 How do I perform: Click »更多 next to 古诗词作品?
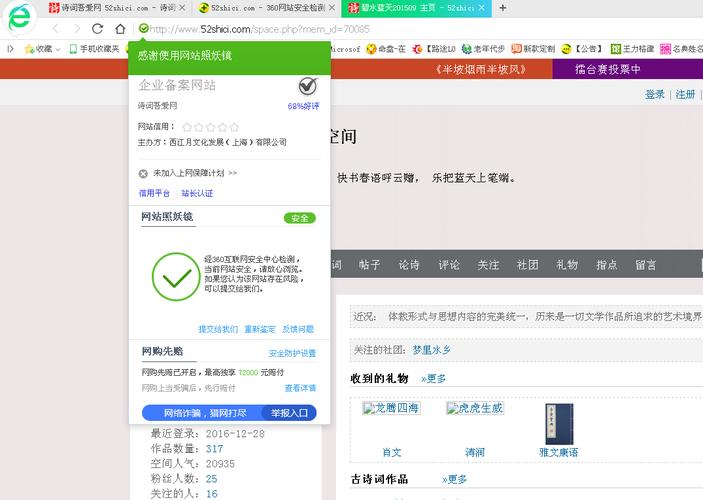pyautogui.click(x=454, y=479)
